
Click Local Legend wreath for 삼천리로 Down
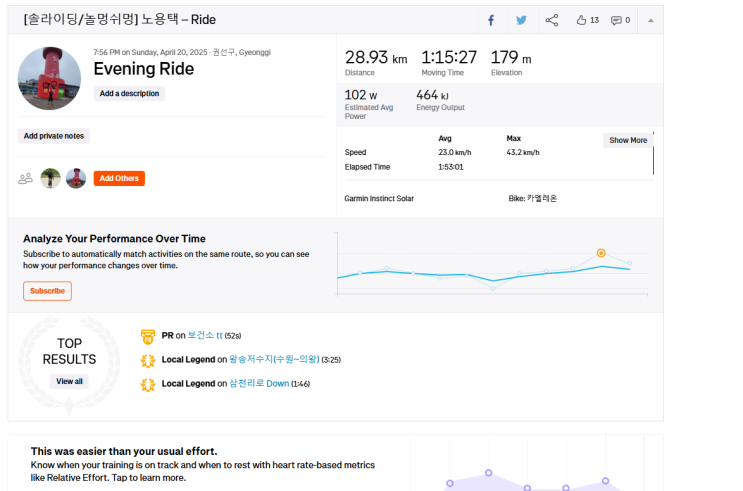[x=148, y=385]
